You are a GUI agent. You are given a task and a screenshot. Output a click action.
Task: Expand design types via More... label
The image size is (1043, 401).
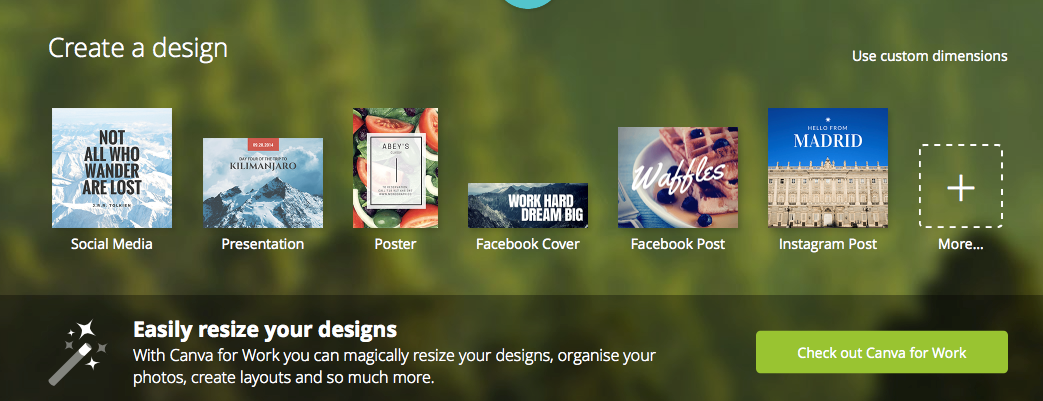point(961,244)
